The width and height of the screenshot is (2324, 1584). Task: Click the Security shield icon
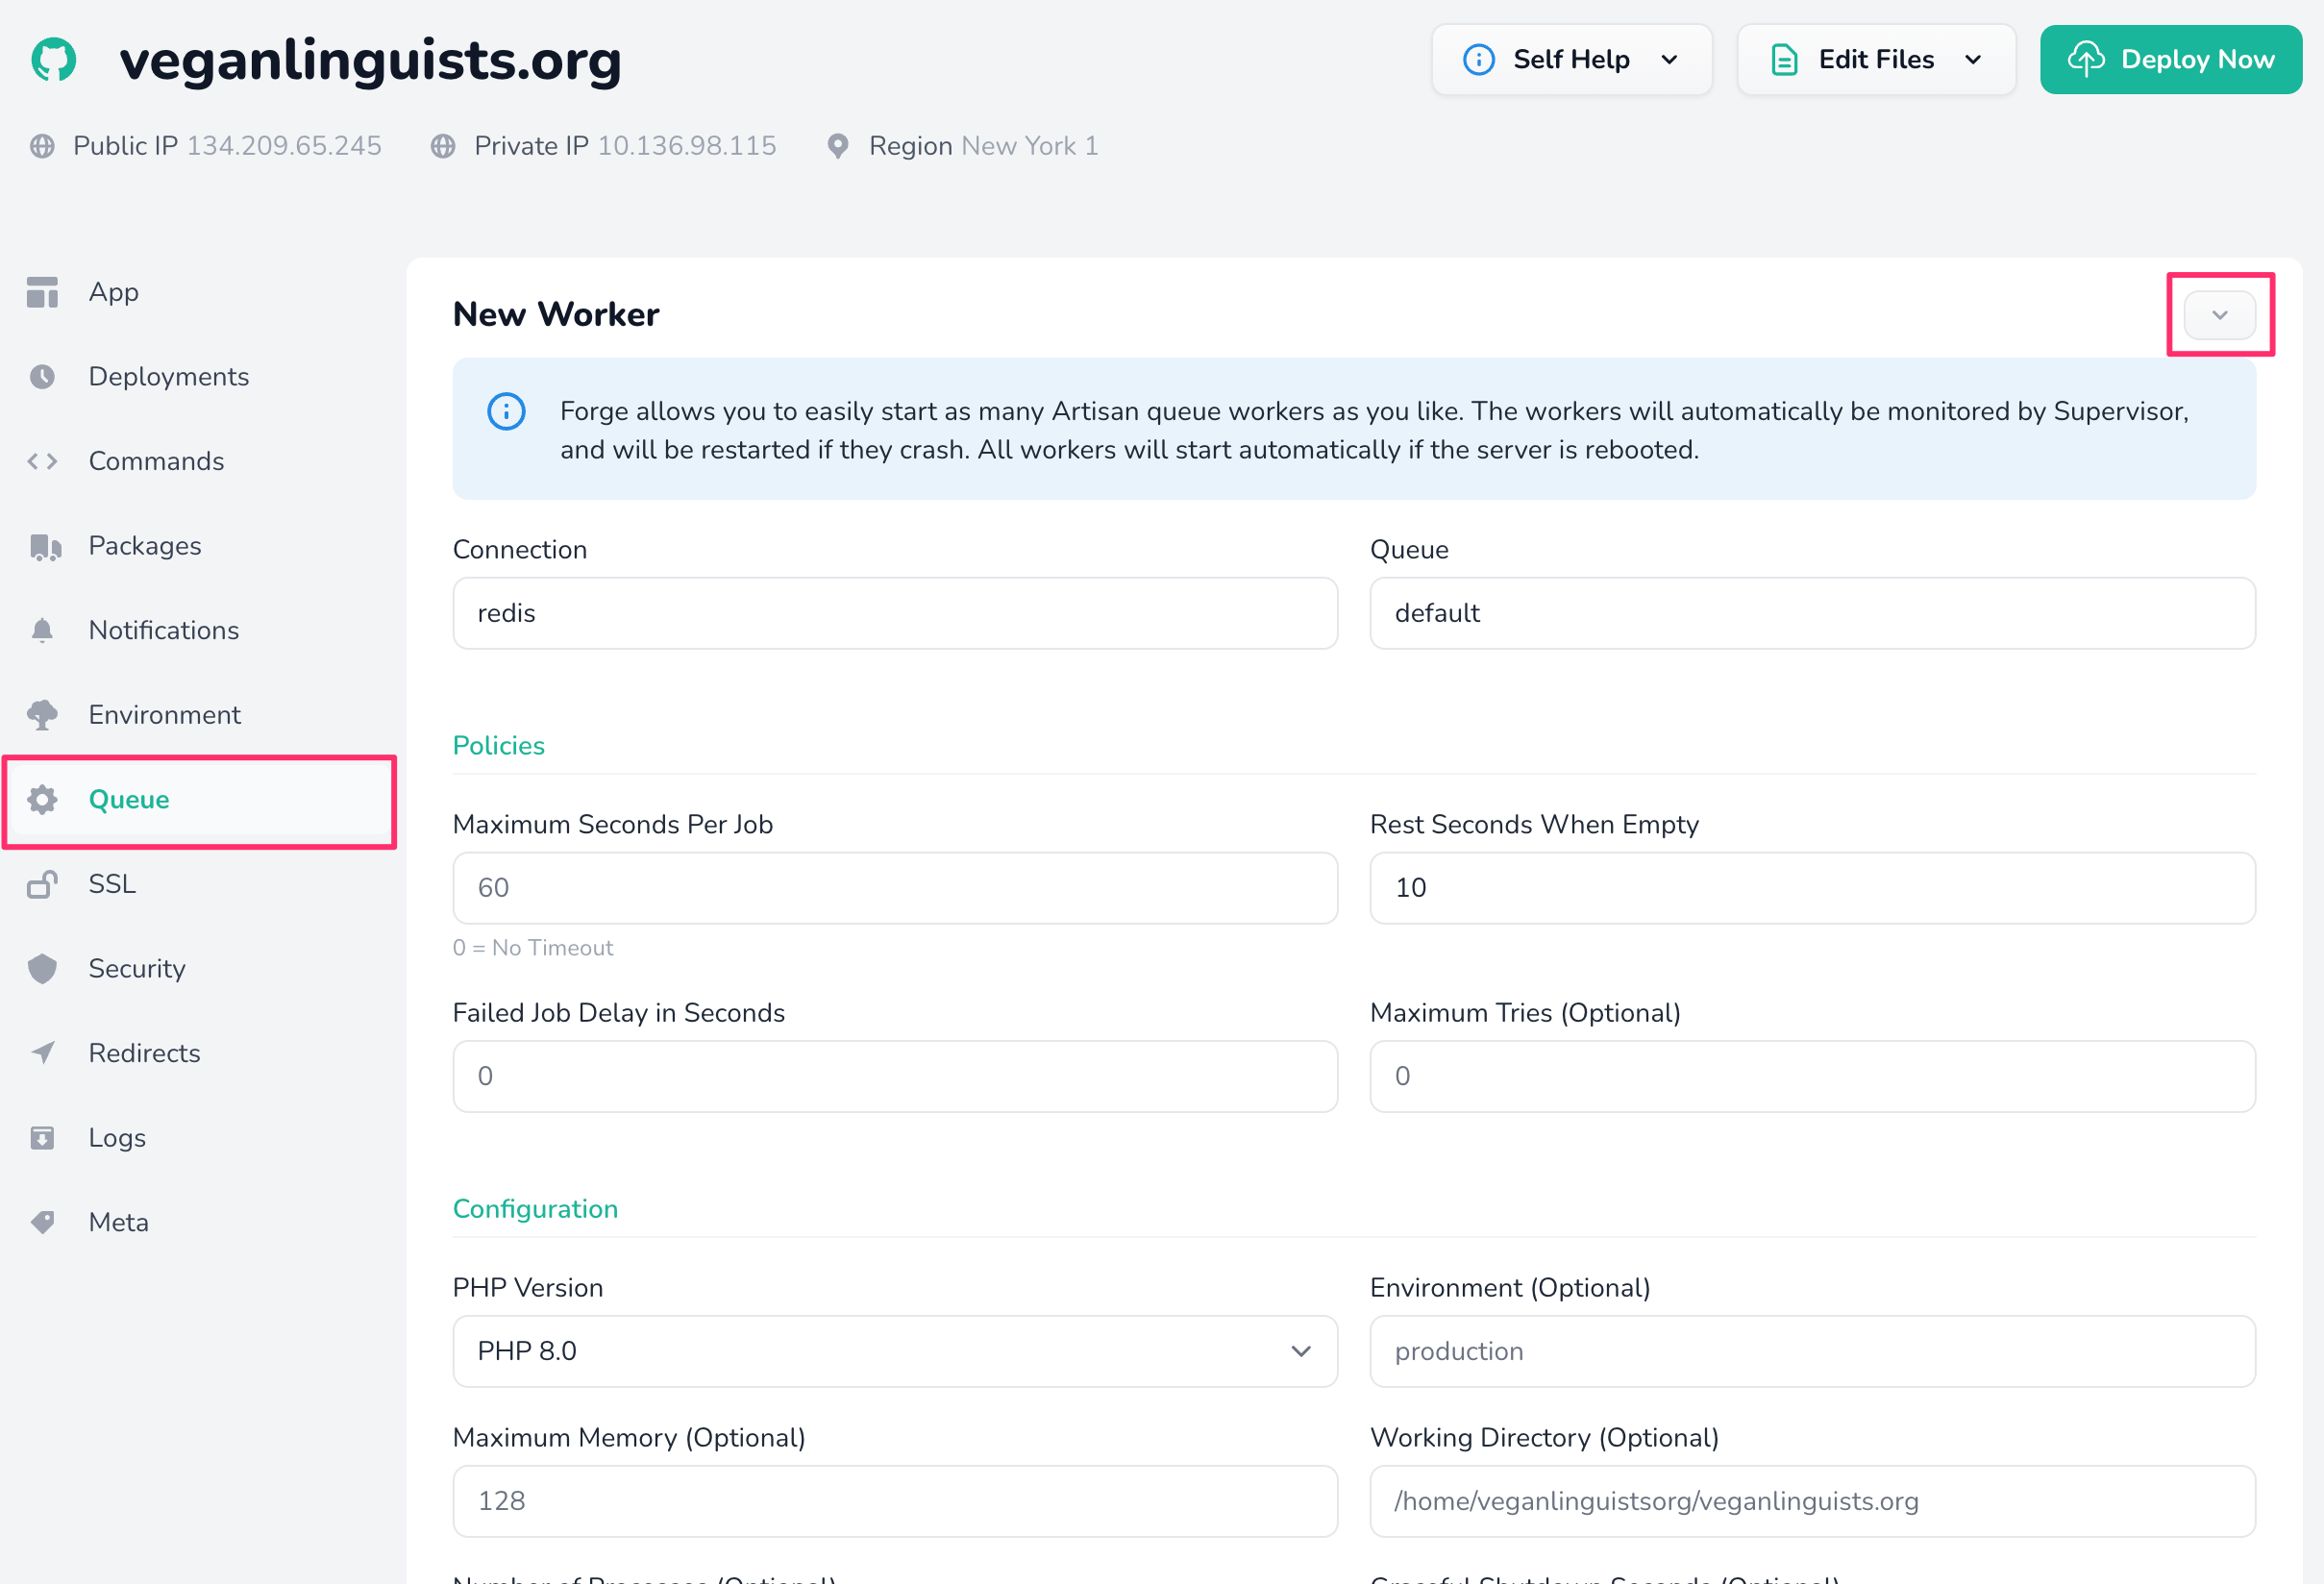click(x=42, y=968)
